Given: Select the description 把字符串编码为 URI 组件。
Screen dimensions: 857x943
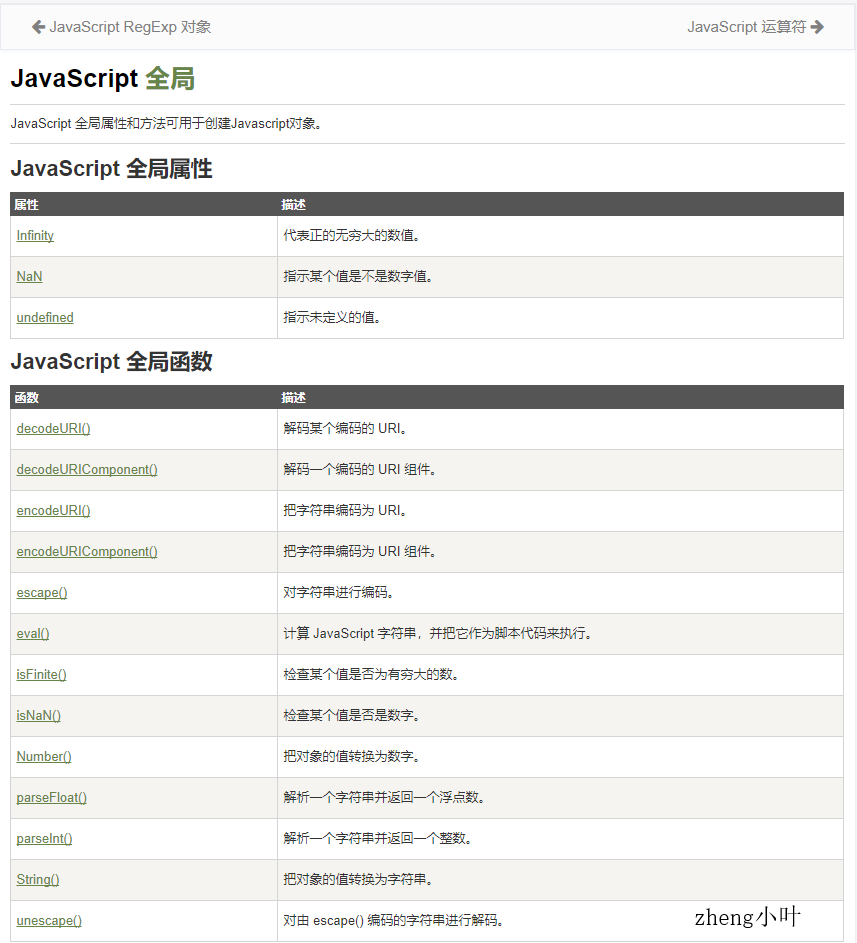Looking at the screenshot, I should click(360, 551).
